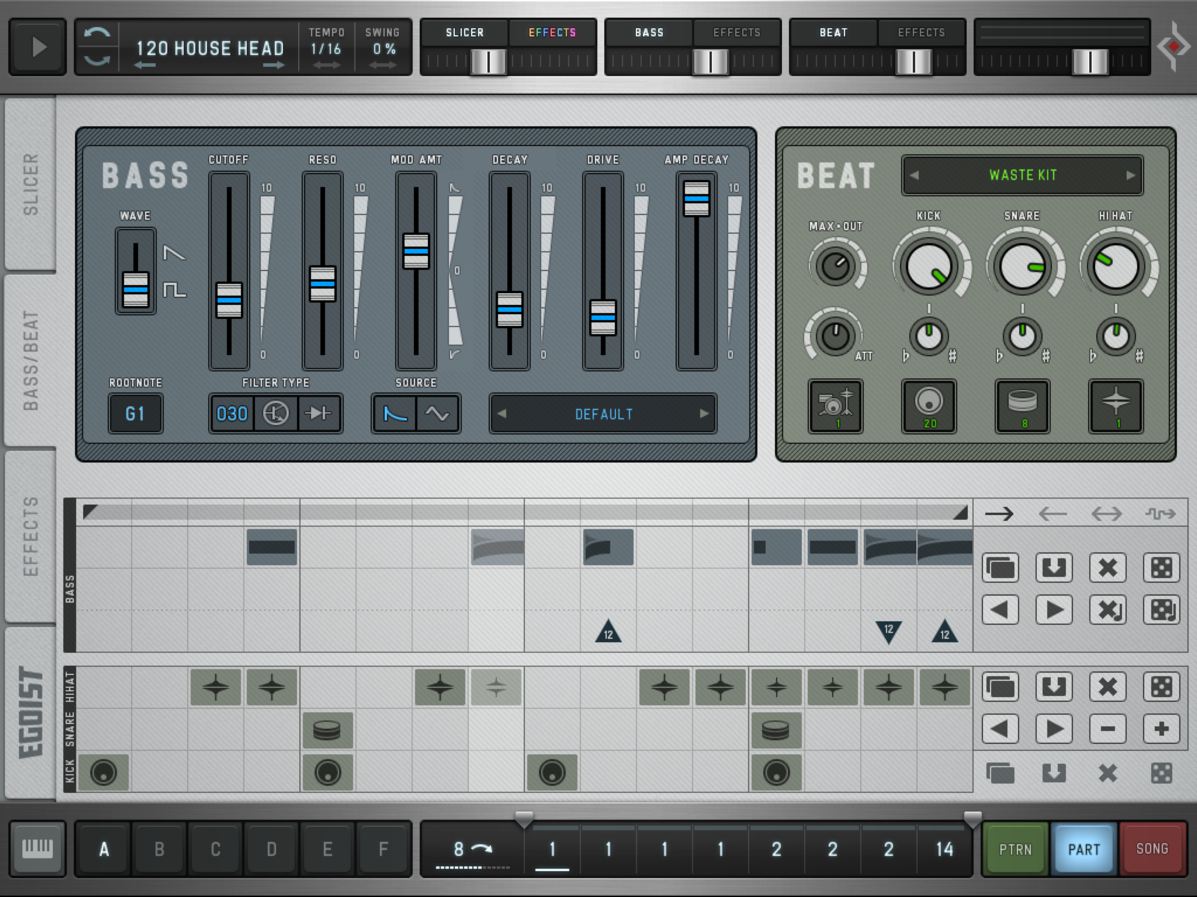The height and width of the screenshot is (897, 1197).
Task: Clear bass pattern with X icon
Action: [1107, 568]
